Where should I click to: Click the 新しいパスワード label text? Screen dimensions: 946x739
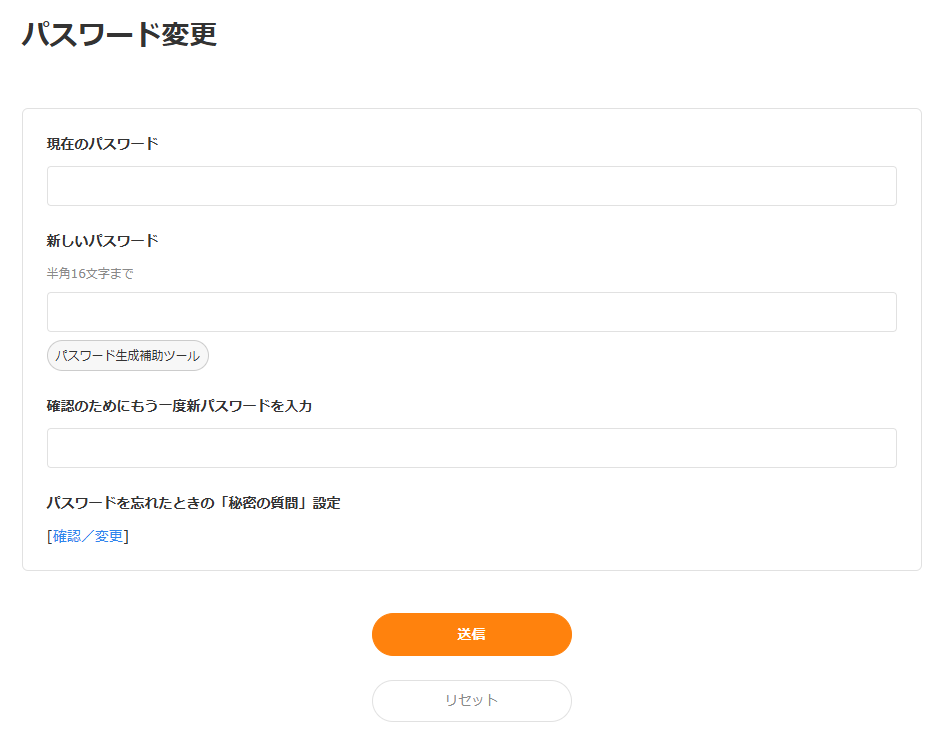(x=102, y=241)
